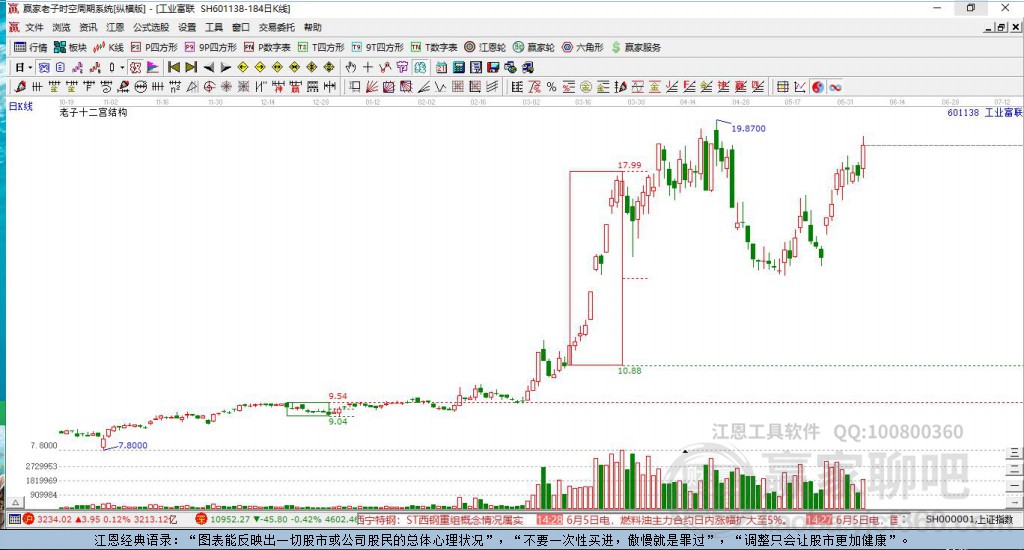
Task: Click the small triangle button at bottom-left of volume panel
Action: click(16, 502)
